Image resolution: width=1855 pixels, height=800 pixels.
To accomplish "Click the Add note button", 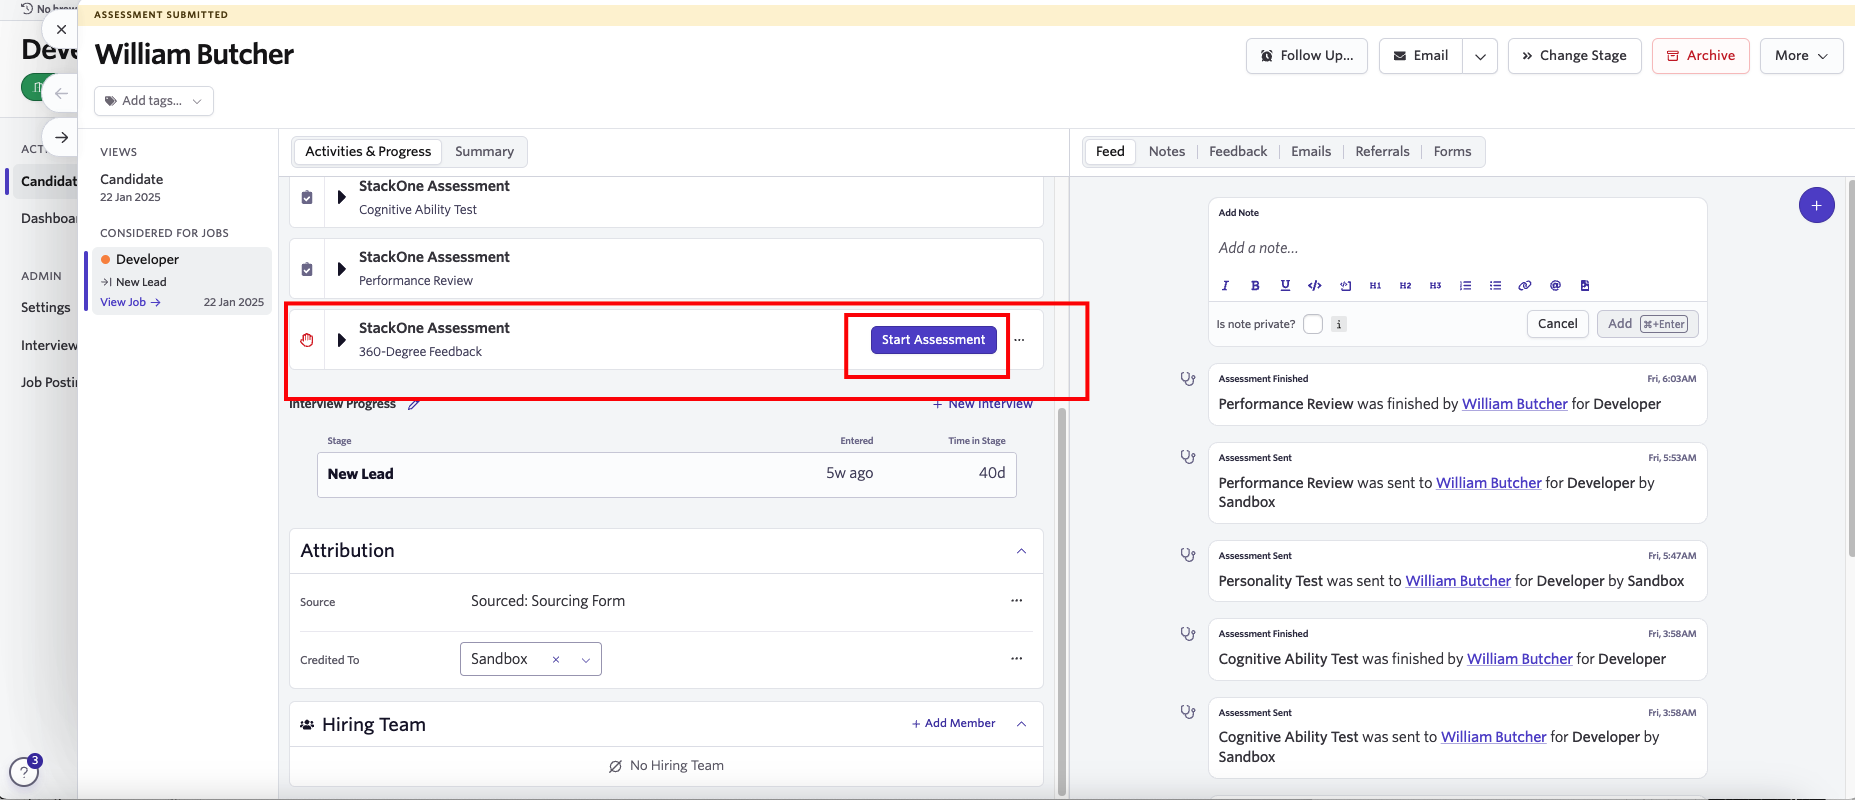I will pyautogui.click(x=1647, y=324).
